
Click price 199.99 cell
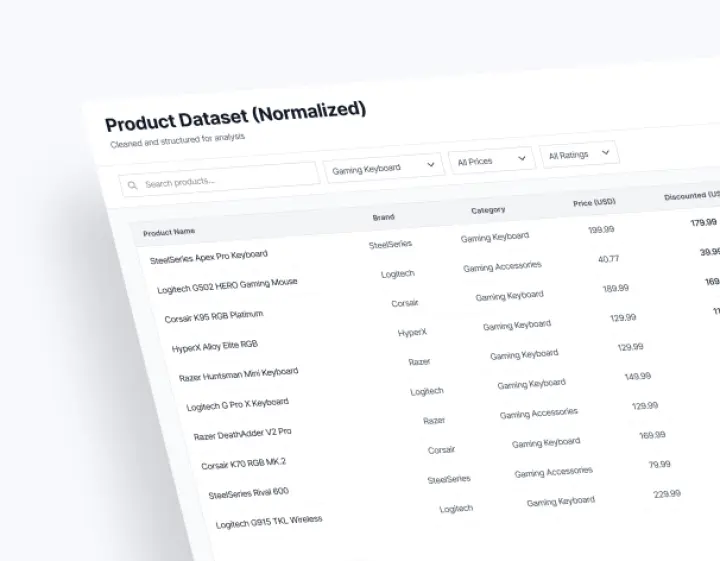click(x=601, y=230)
